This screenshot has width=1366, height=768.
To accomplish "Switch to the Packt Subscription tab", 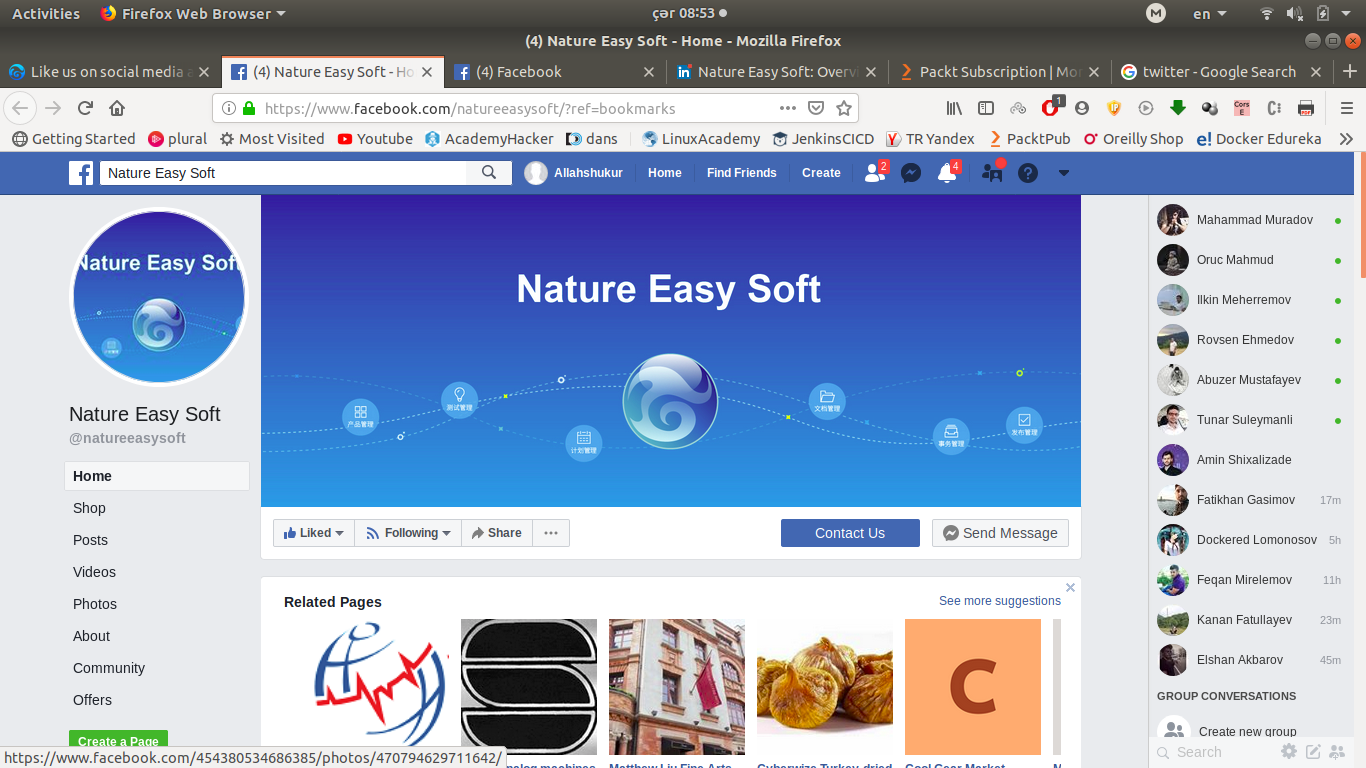I will click(998, 72).
